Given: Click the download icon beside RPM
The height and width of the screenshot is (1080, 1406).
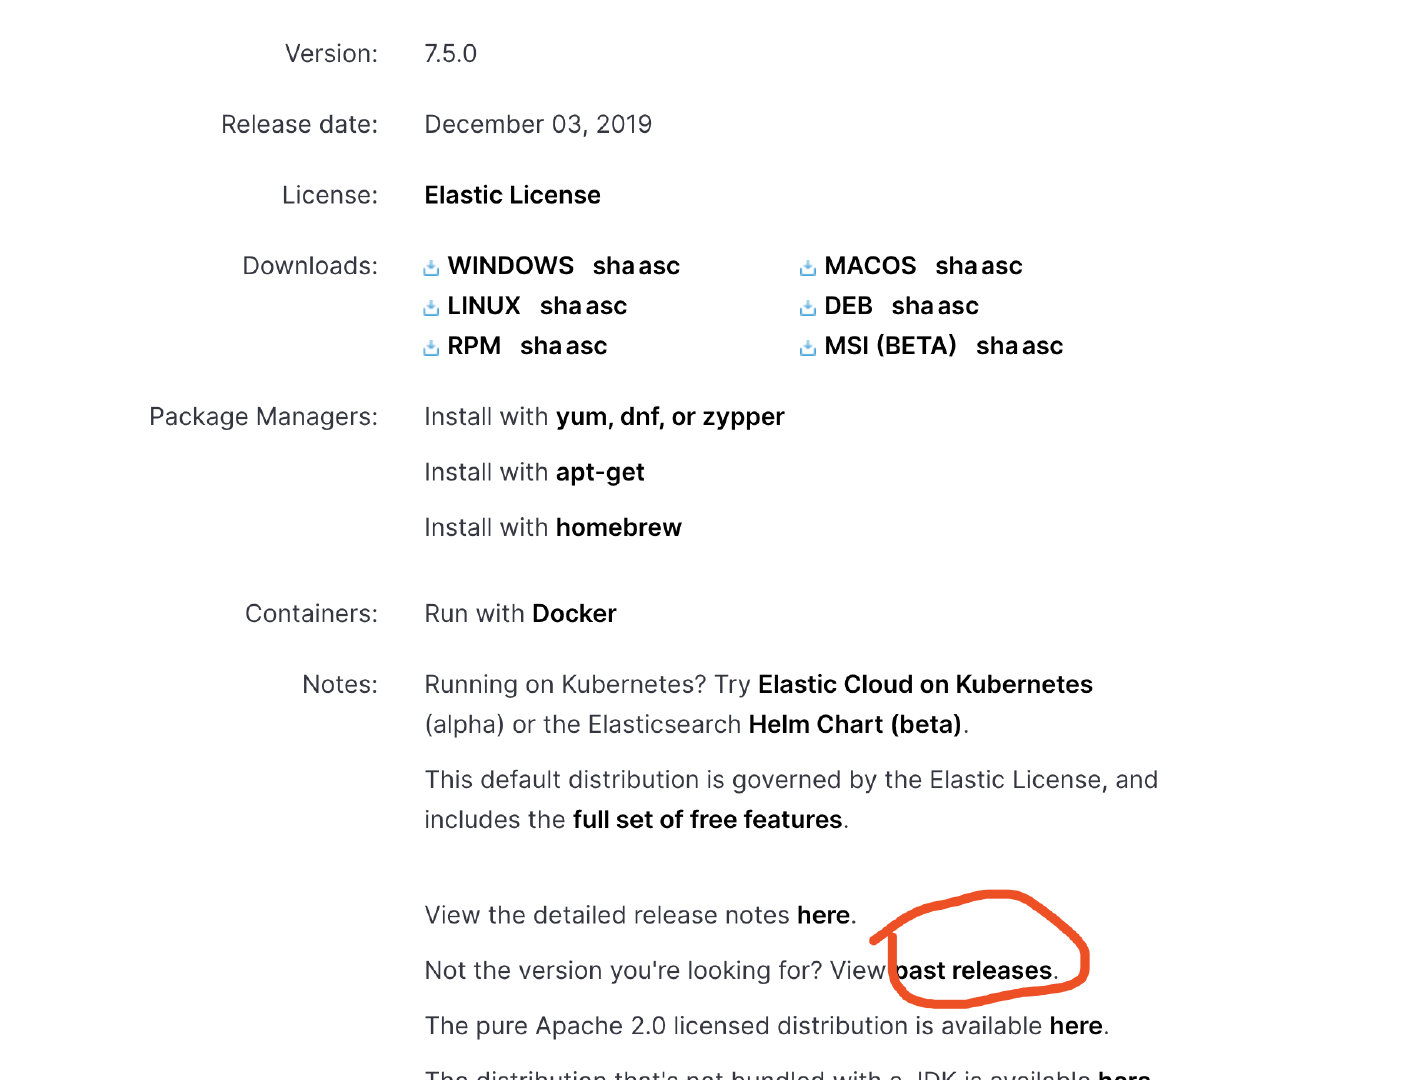Looking at the screenshot, I should pos(431,347).
